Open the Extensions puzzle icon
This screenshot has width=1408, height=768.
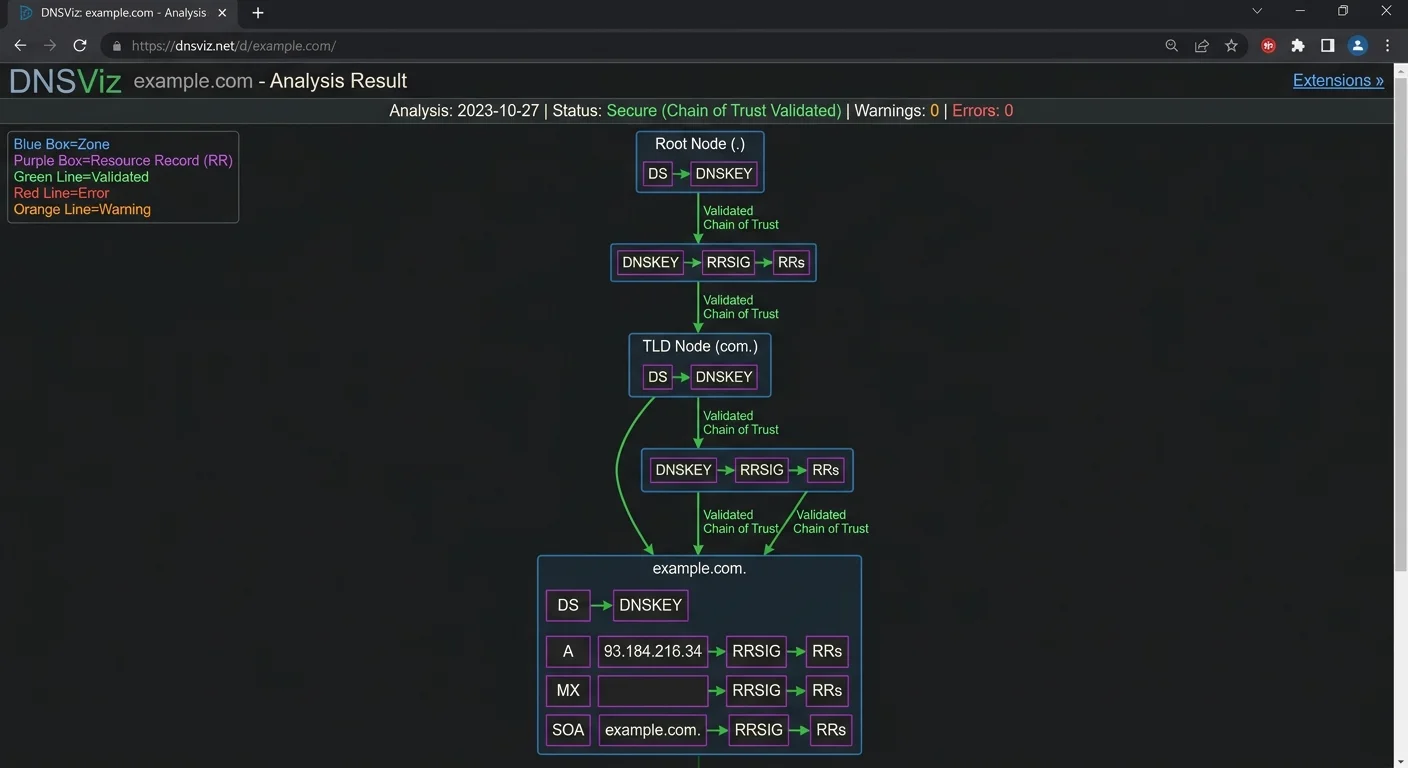coord(1298,46)
